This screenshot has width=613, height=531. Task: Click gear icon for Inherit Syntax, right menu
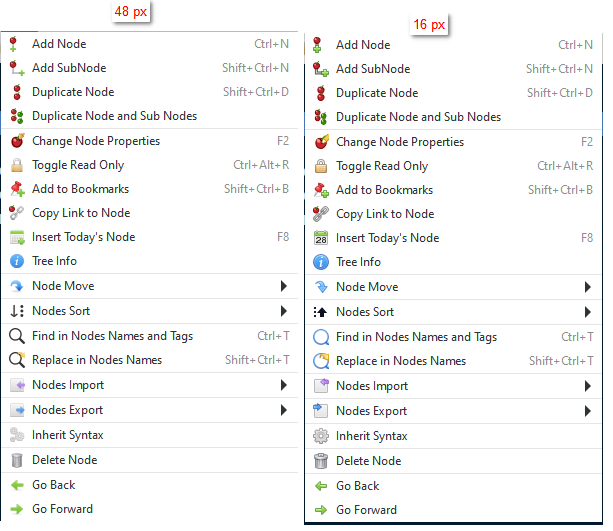321,436
